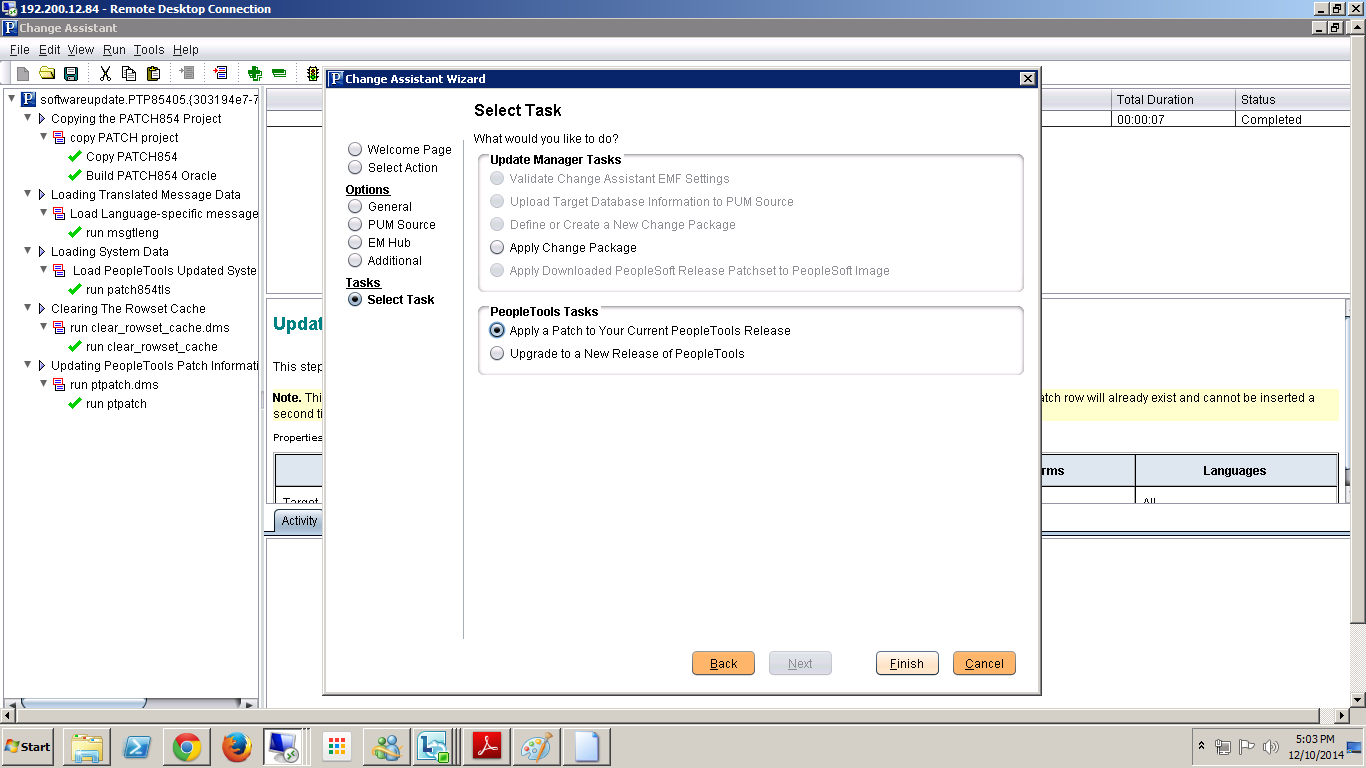
Task: Cut selection with the scissors toolbar icon
Action: coord(105,73)
